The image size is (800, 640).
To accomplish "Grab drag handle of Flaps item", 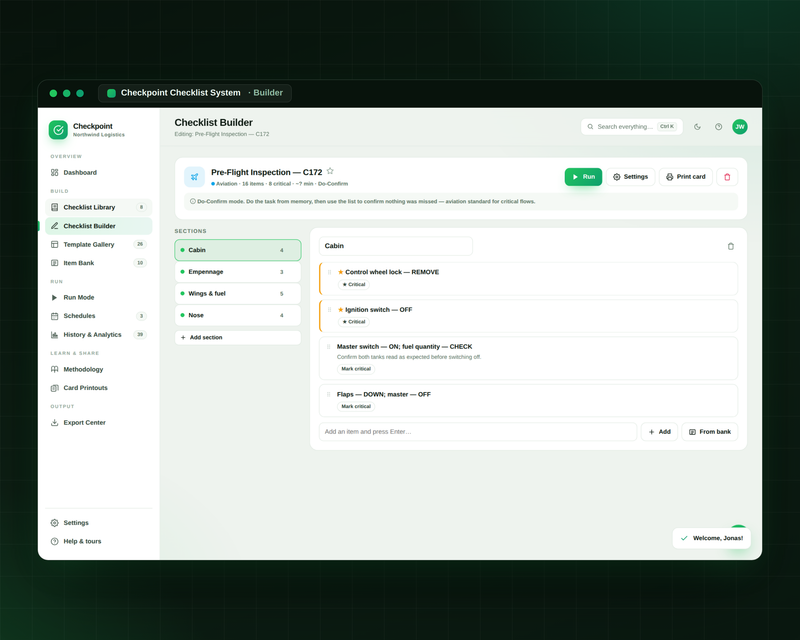I will click(x=328, y=395).
